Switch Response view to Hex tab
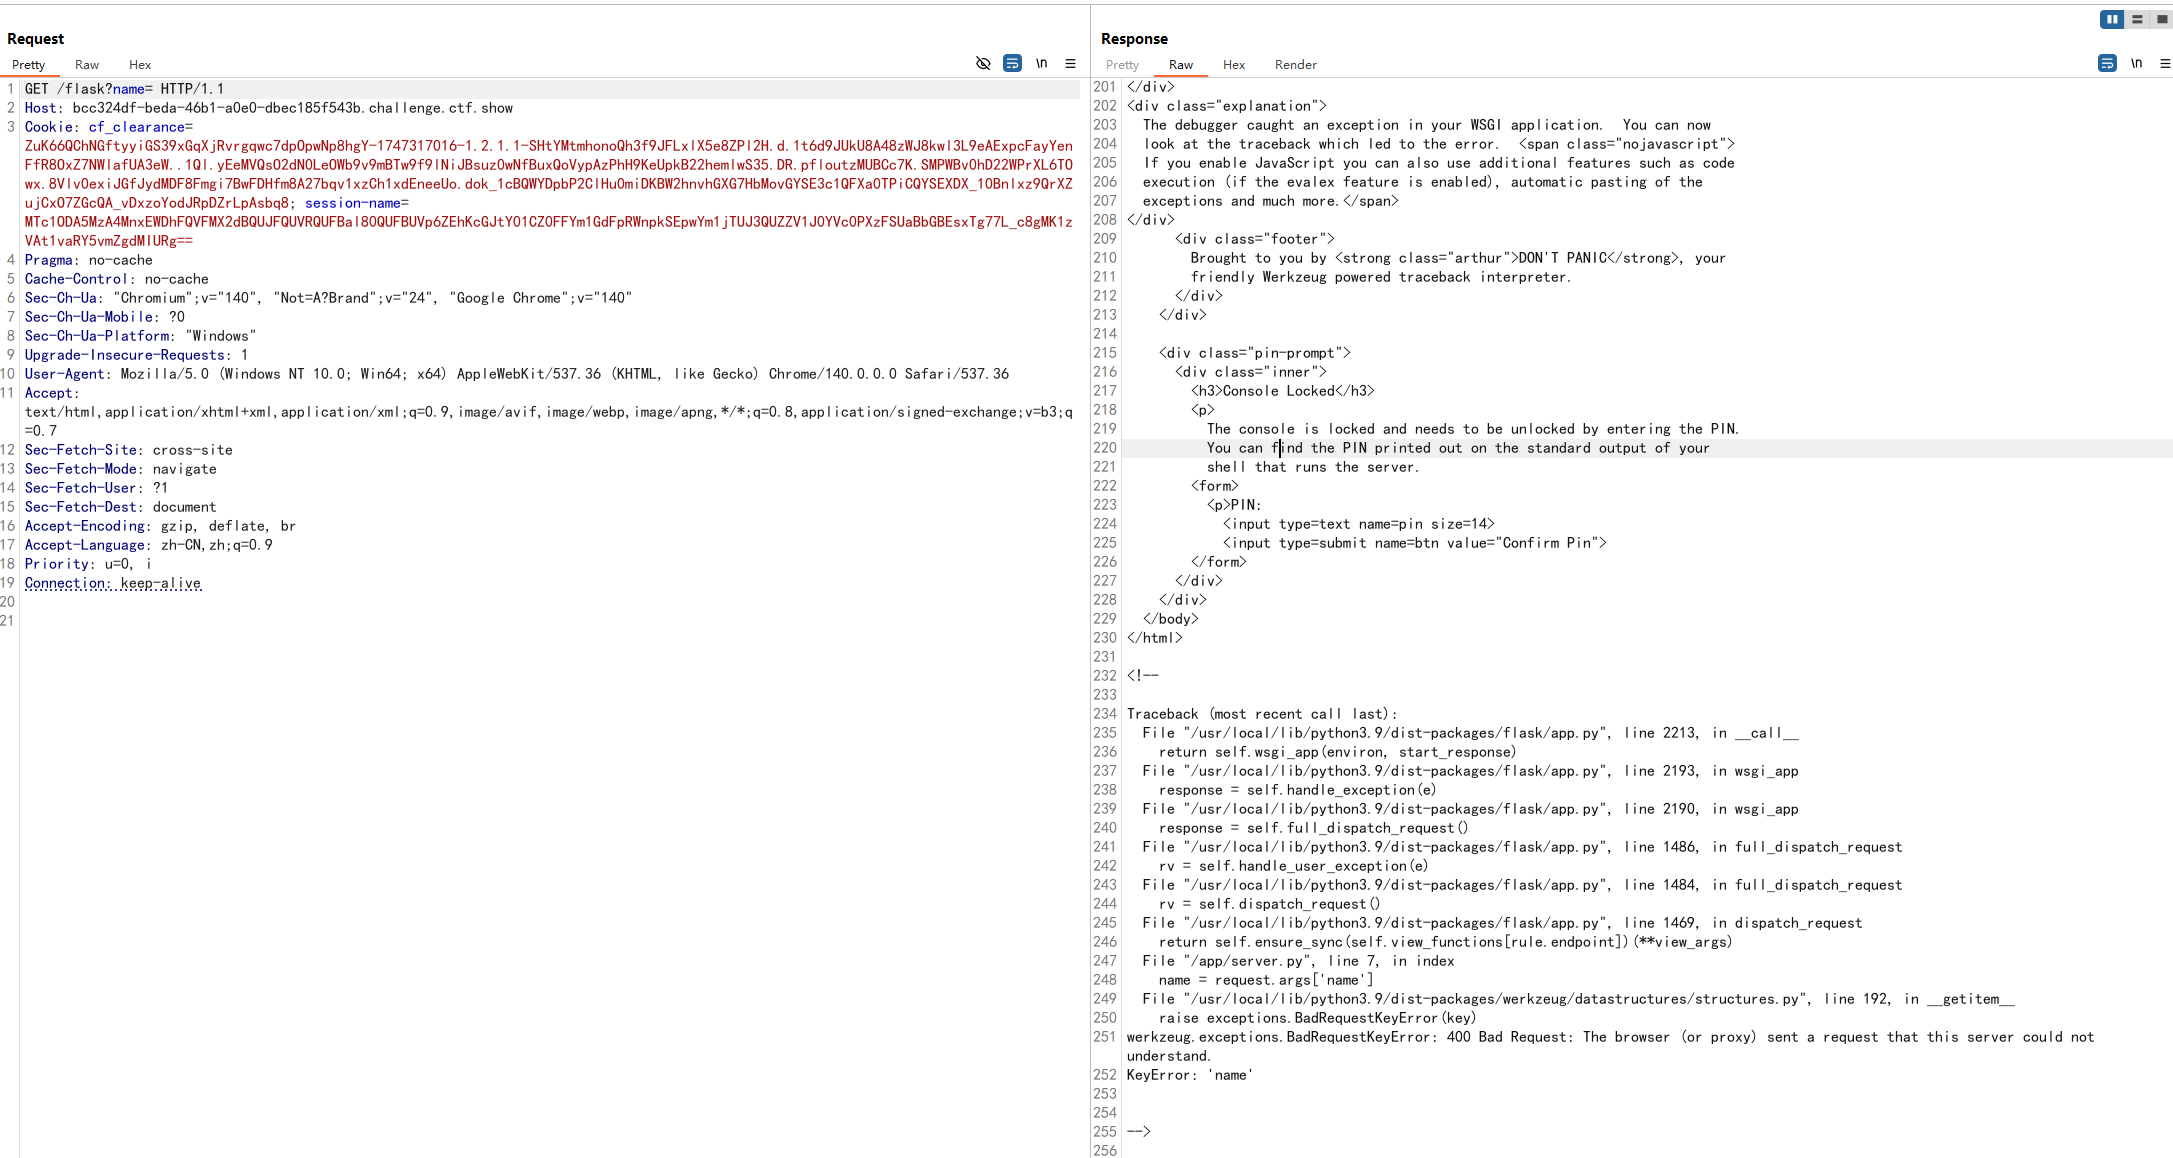 (1234, 65)
